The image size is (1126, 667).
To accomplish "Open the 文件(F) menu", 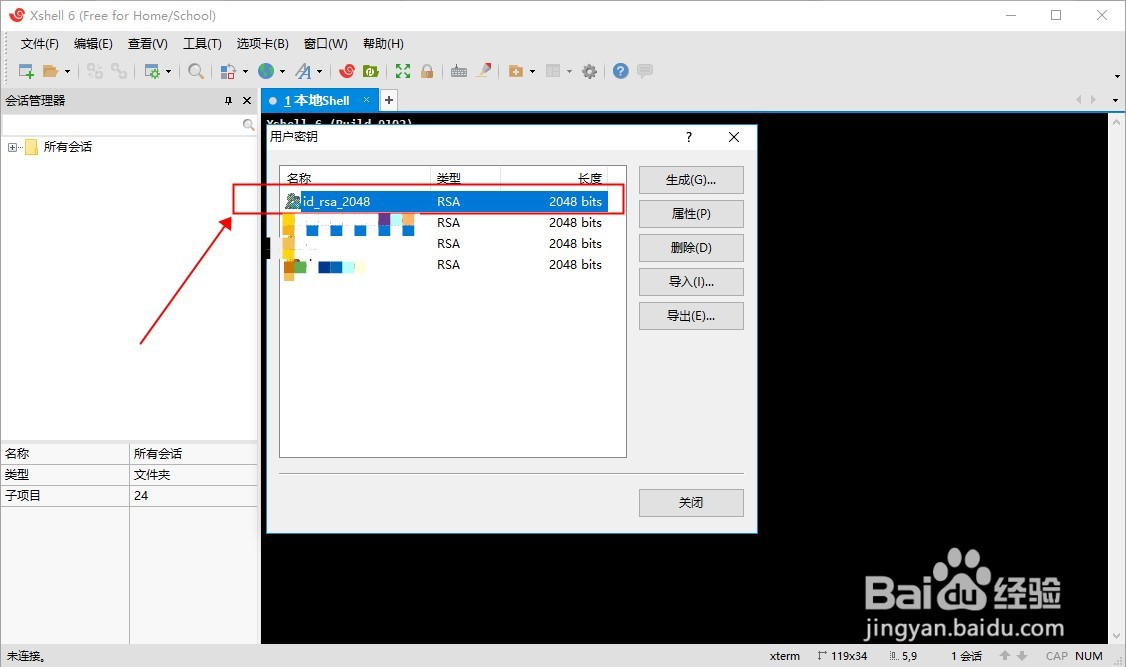I will click(x=39, y=44).
